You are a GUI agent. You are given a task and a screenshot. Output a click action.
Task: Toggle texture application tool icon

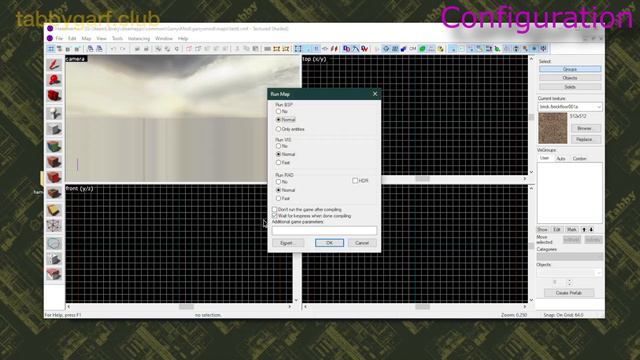(x=54, y=146)
